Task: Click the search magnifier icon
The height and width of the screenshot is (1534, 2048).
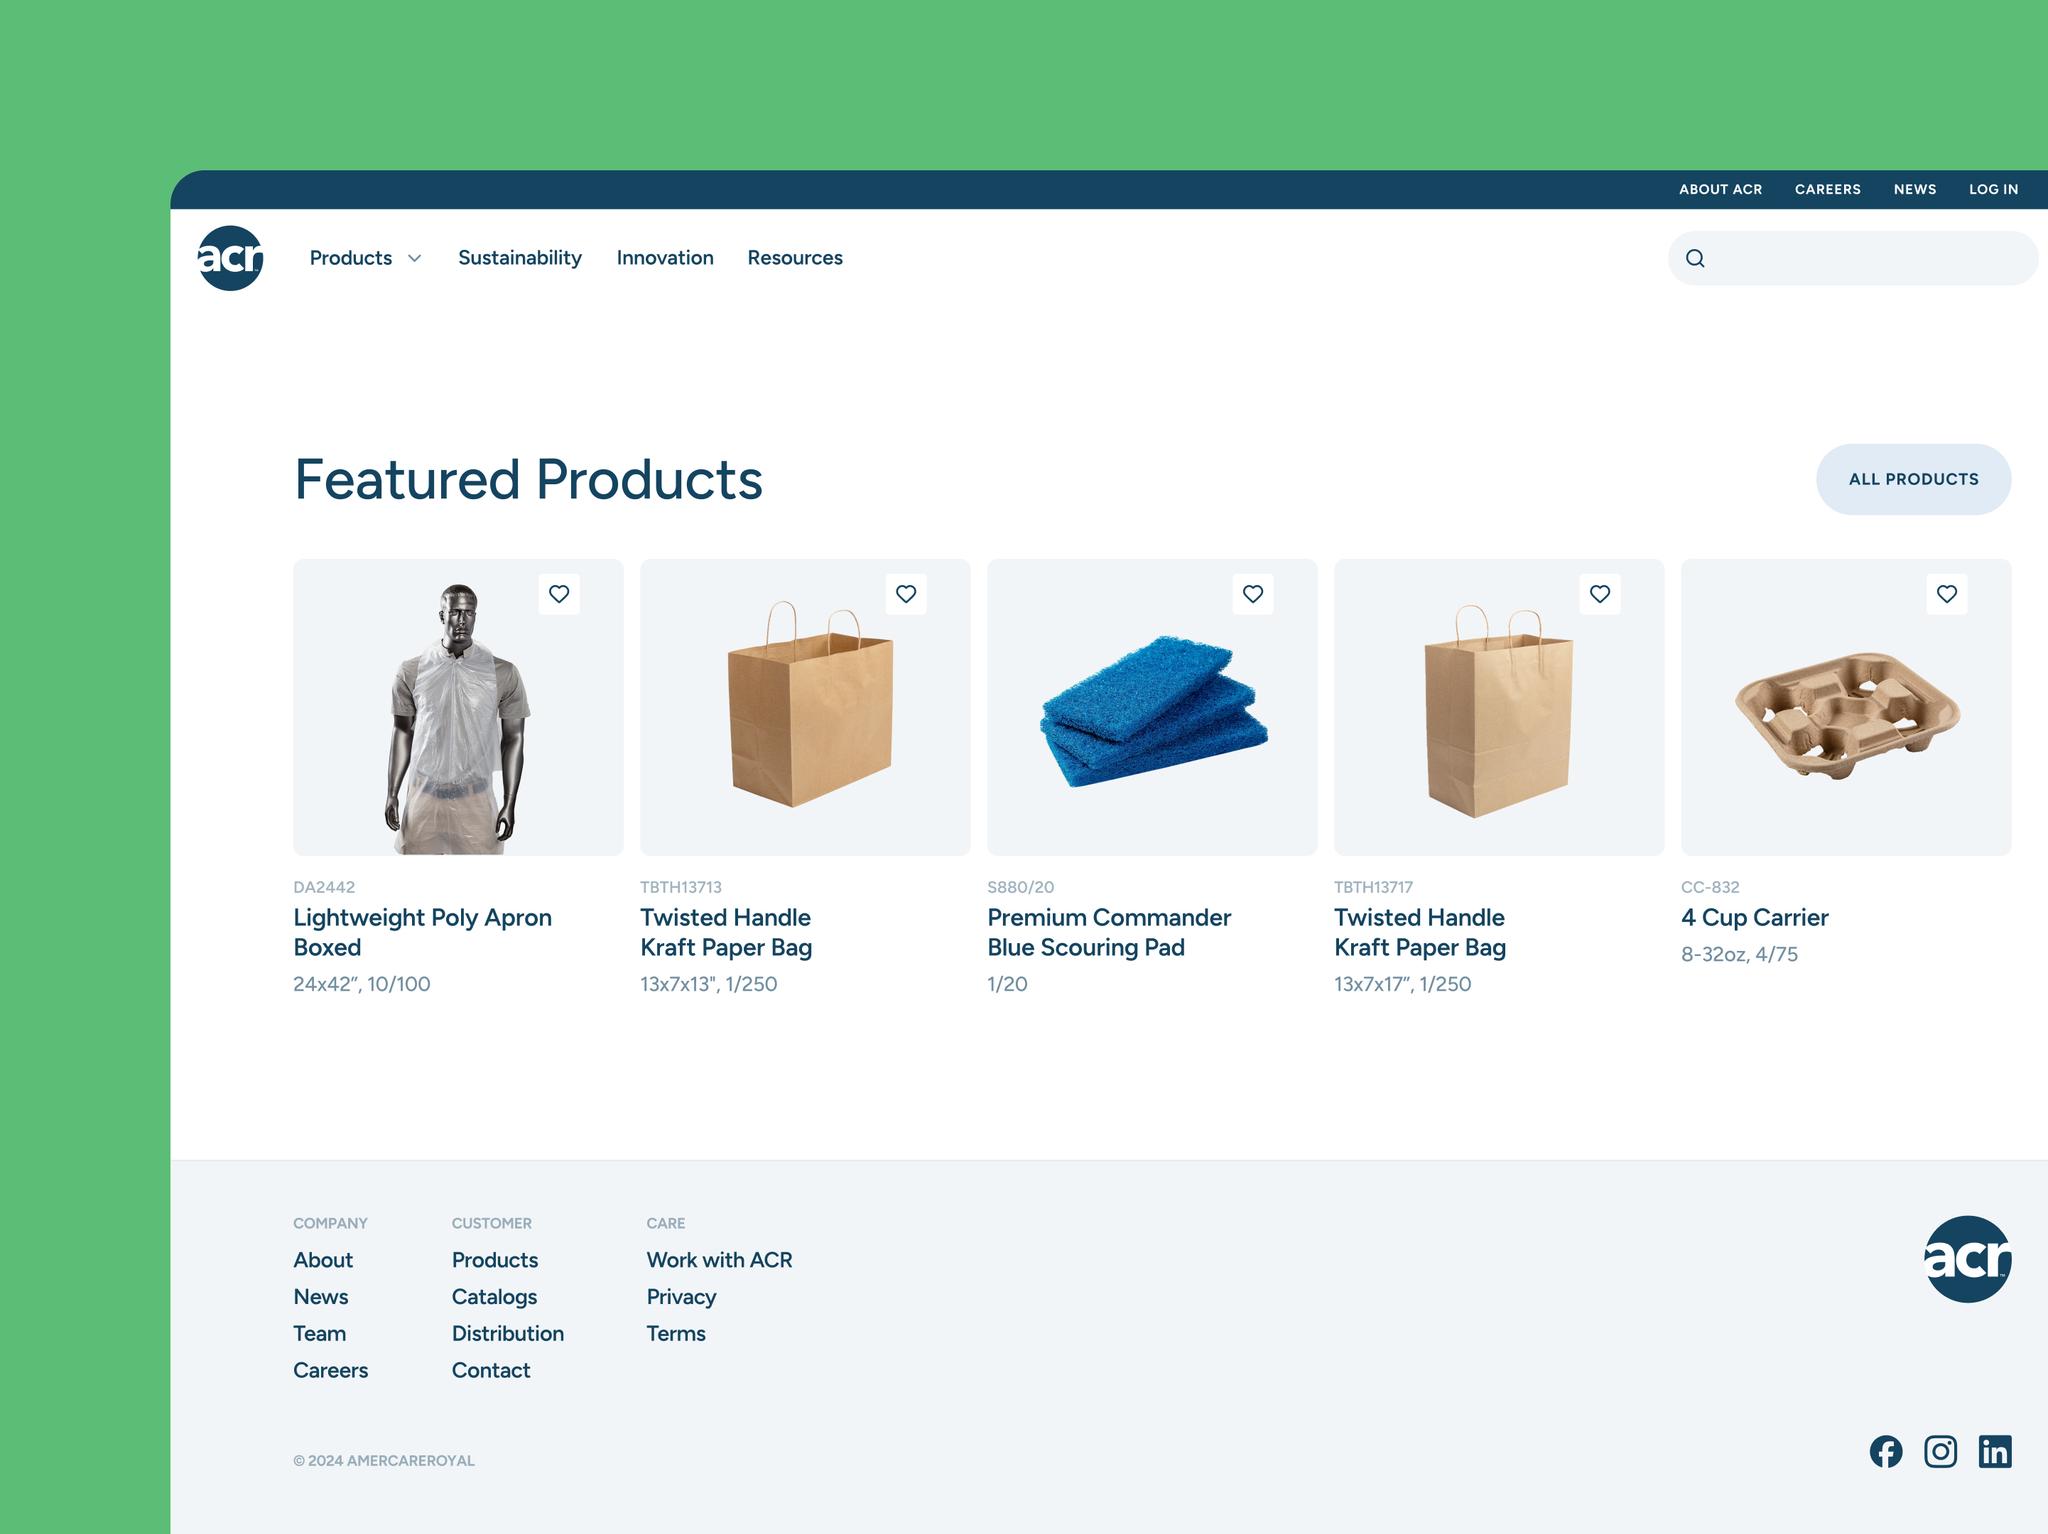Action: pyautogui.click(x=1695, y=259)
